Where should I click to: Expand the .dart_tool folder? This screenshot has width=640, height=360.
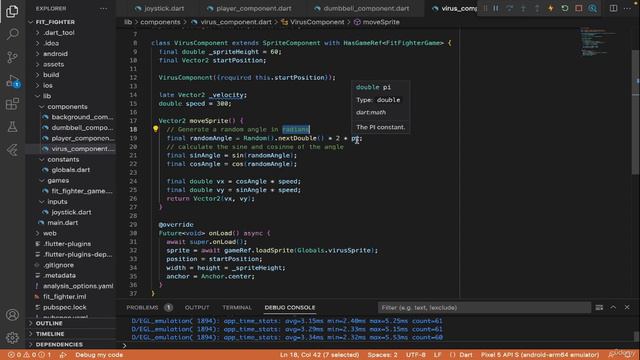click(x=59, y=33)
